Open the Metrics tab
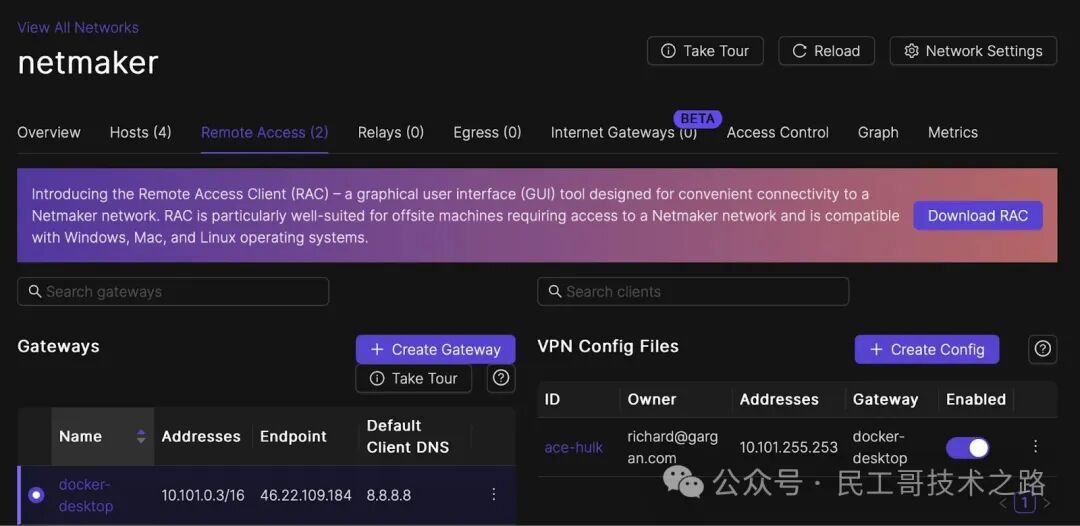The width and height of the screenshot is (1080, 526). [x=952, y=132]
